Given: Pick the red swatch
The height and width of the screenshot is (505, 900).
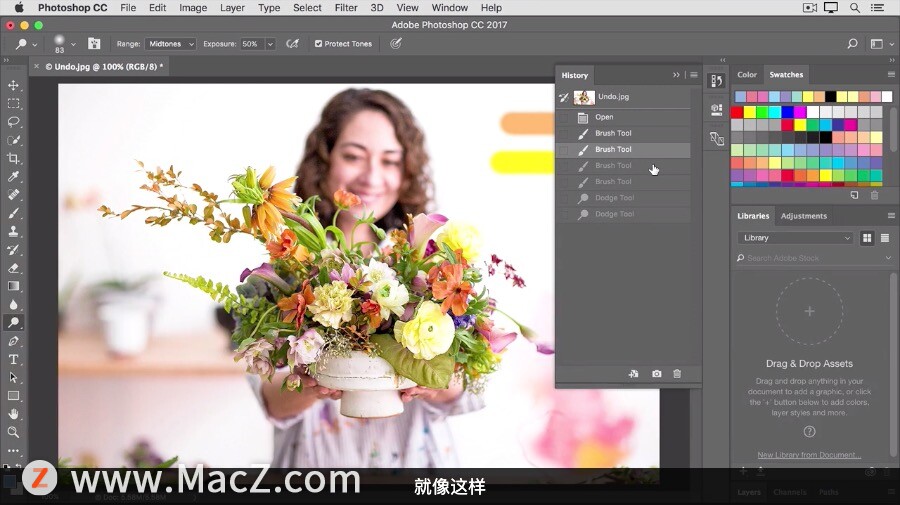Looking at the screenshot, I should point(737,112).
